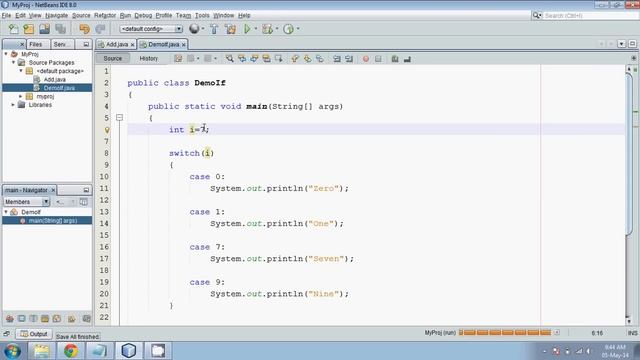Image resolution: width=640 pixels, height=360 pixels.
Task: Open the Profile Project dropdown arrow
Action: [x=298, y=29]
